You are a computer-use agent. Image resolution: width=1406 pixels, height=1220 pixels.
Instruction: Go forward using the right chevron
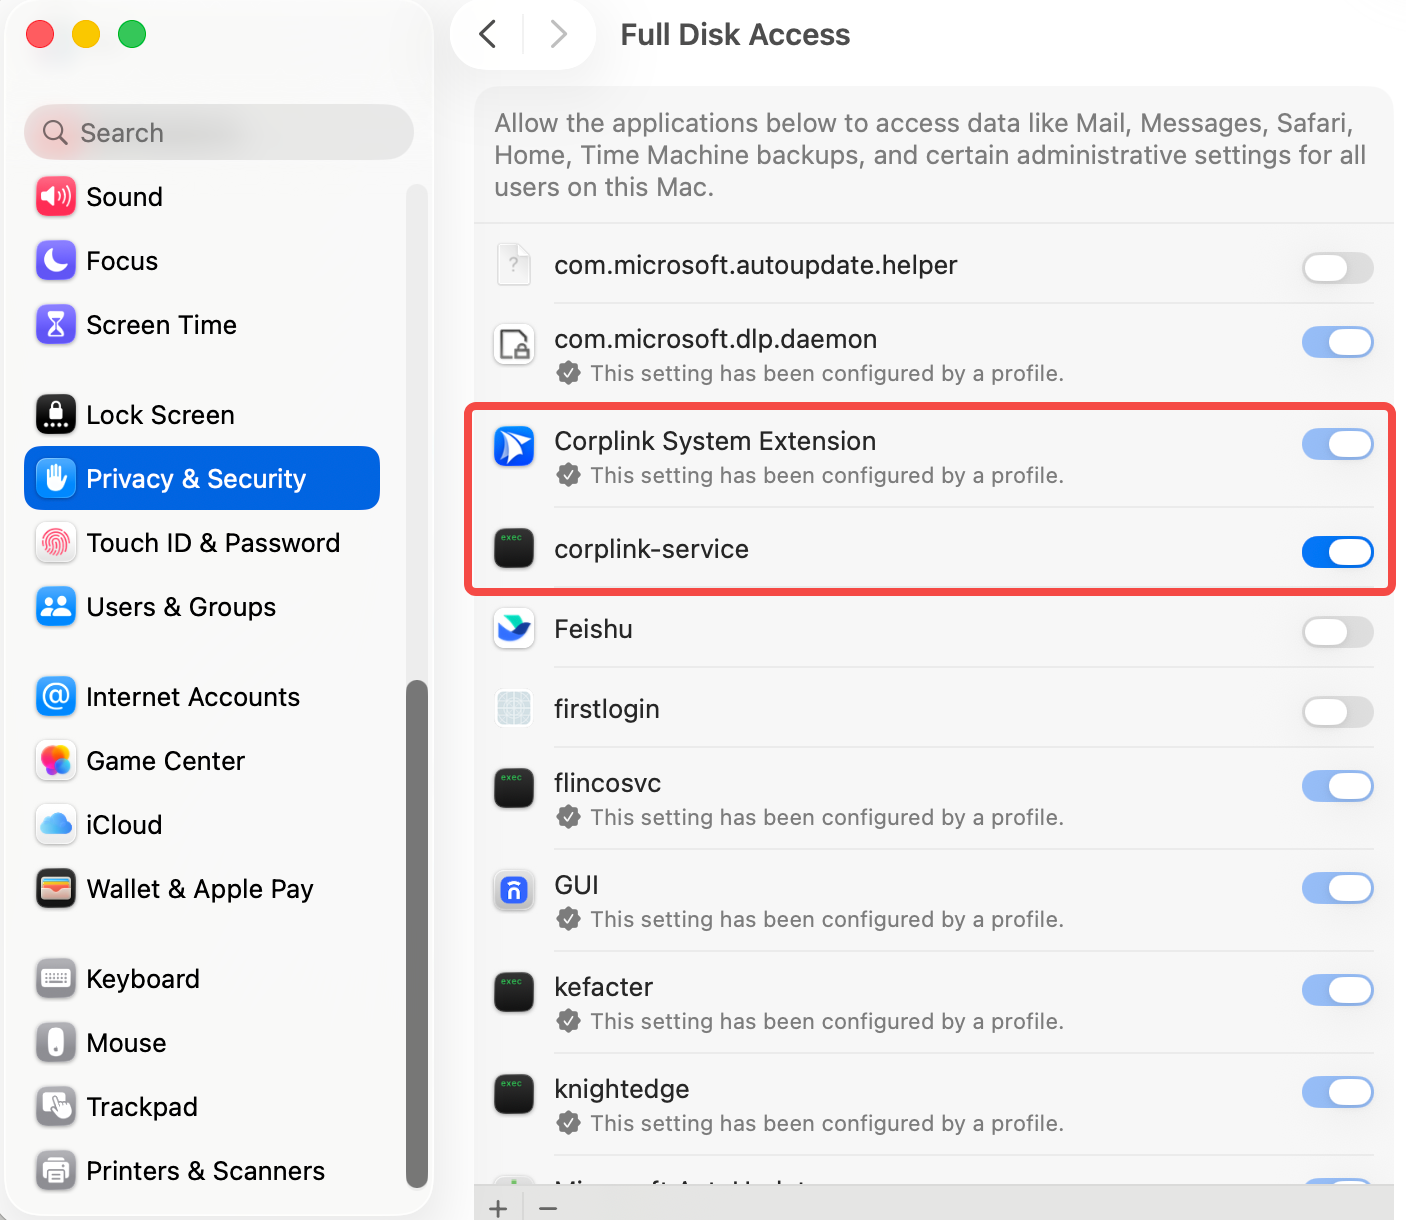(559, 35)
